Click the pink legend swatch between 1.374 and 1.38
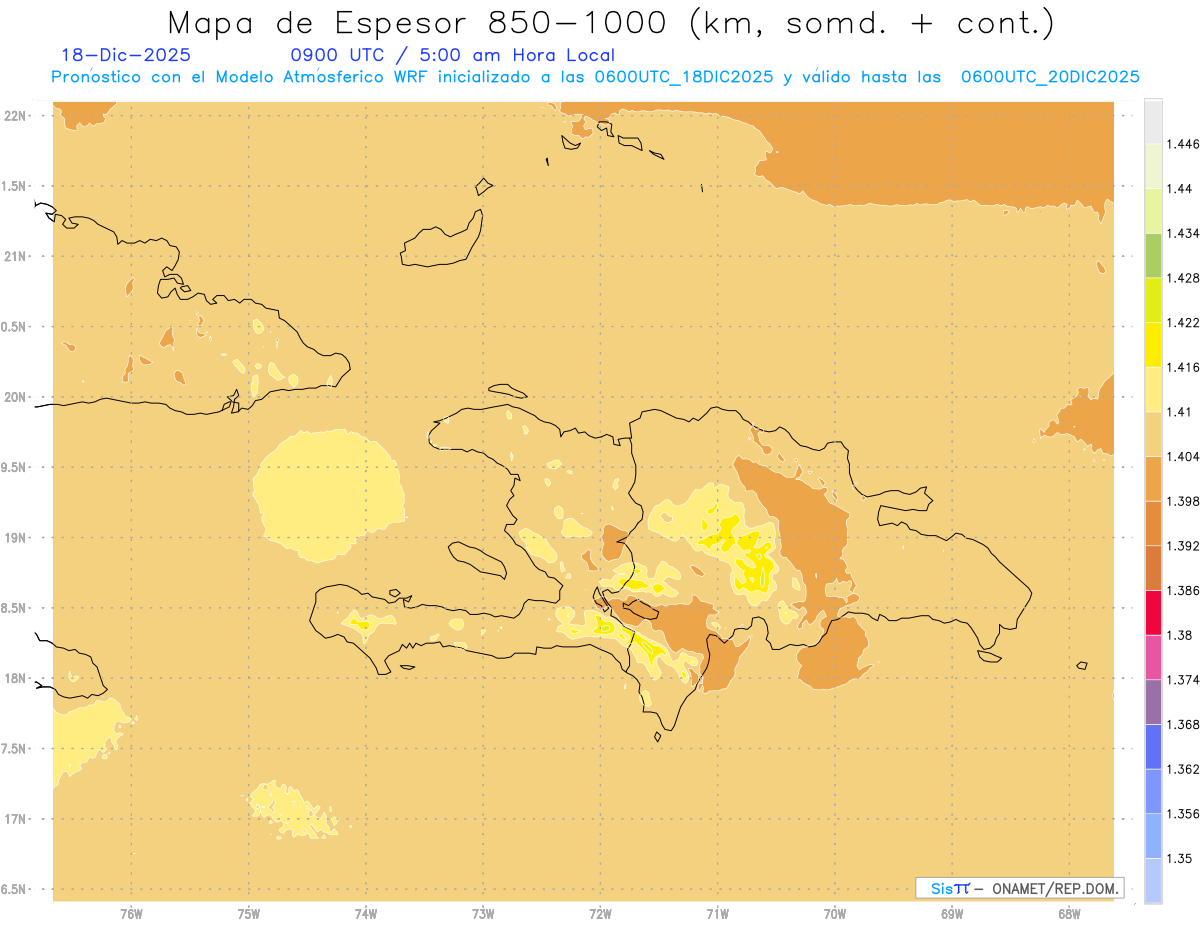1200x927 pixels. pyautogui.click(x=1153, y=657)
